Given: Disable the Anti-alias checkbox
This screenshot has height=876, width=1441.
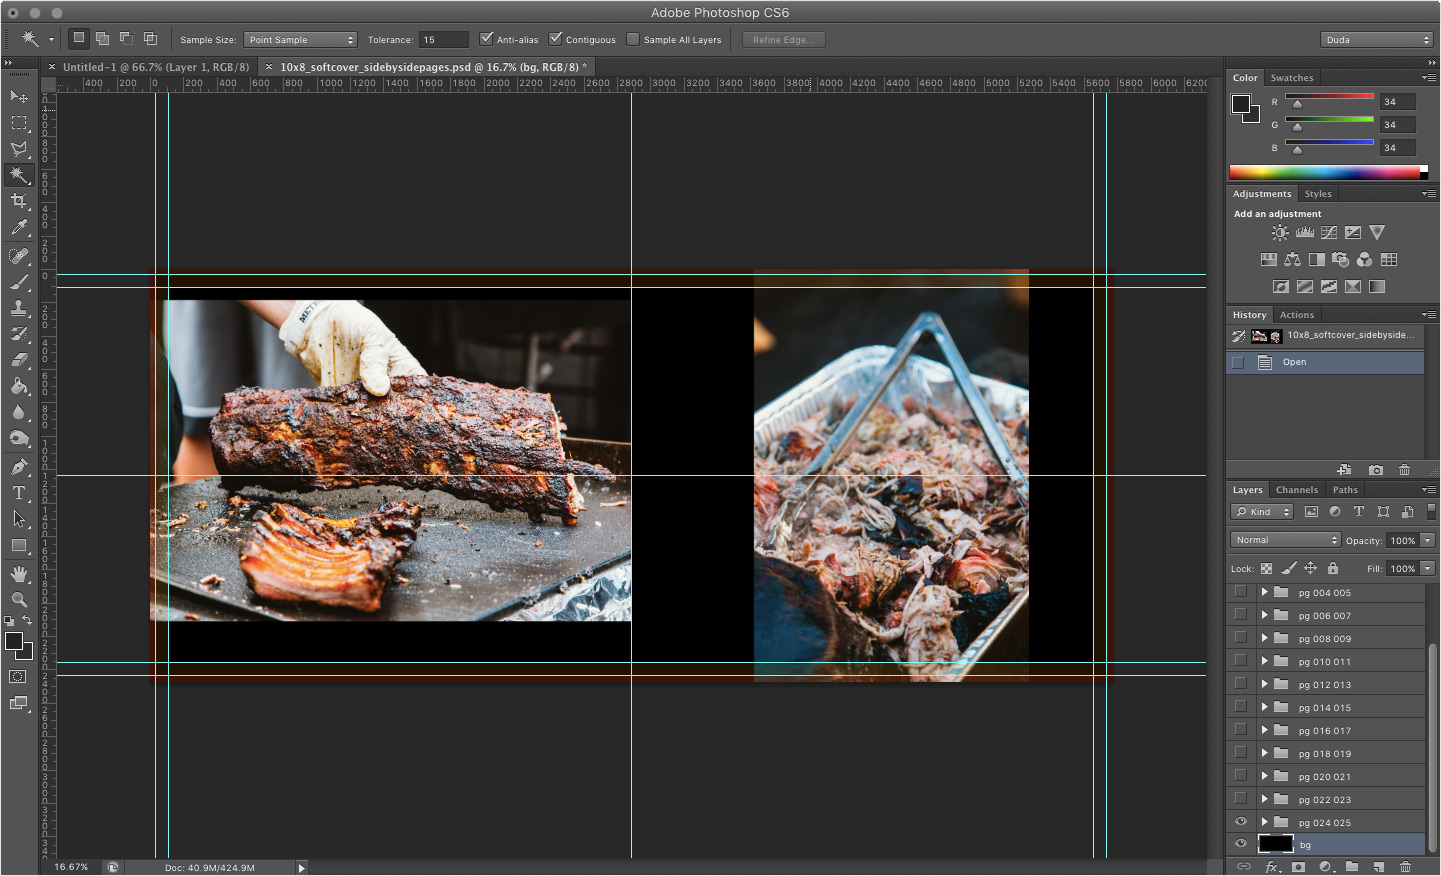Looking at the screenshot, I should pos(487,39).
